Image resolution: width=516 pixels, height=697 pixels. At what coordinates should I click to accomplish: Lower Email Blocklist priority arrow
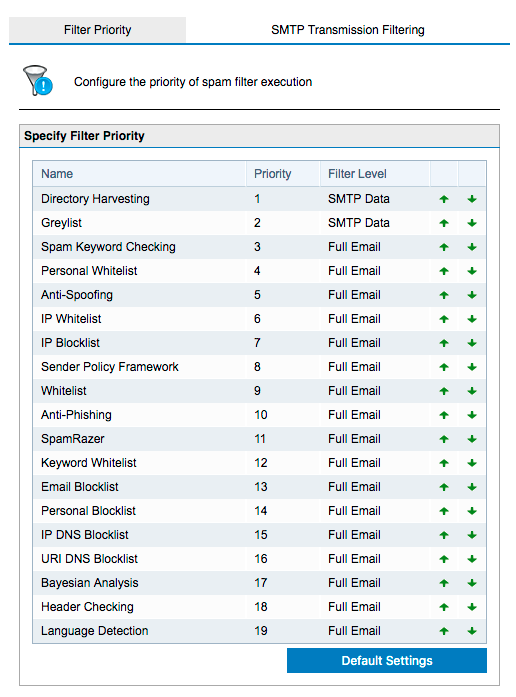[472, 487]
